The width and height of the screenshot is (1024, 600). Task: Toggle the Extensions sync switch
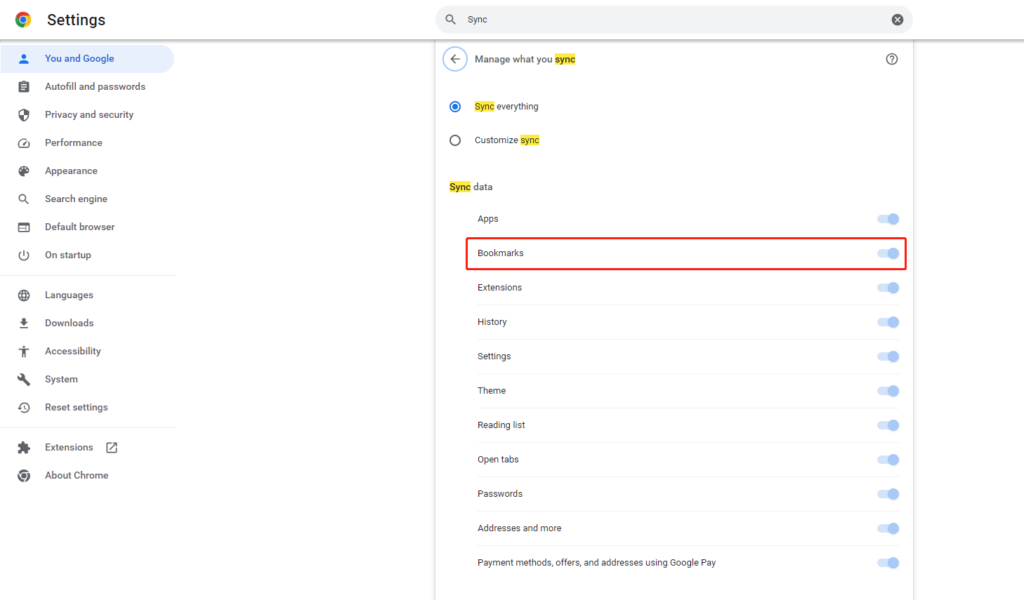[888, 287]
